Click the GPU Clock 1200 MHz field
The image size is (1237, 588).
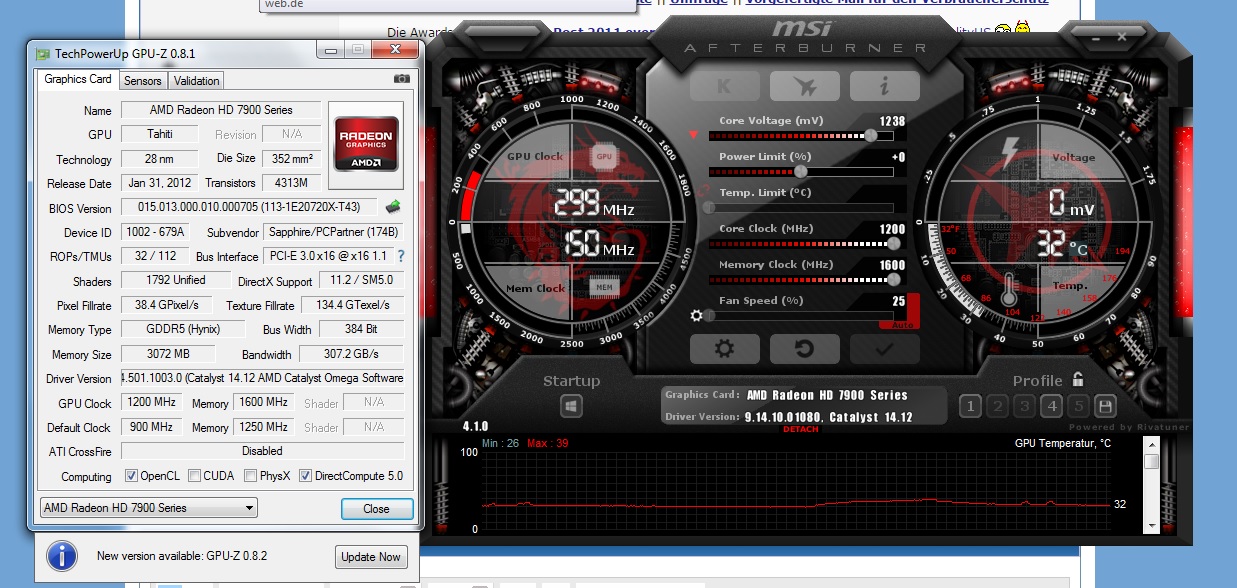pos(152,402)
